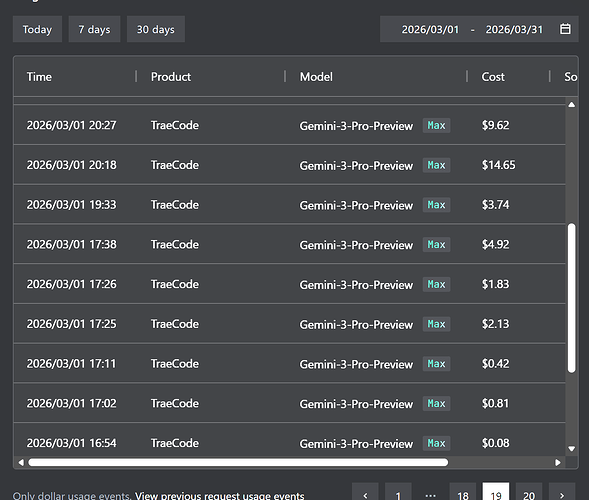Viewport: 589px width, 500px height.
Task: Select the Today filter button
Action: coord(37,29)
